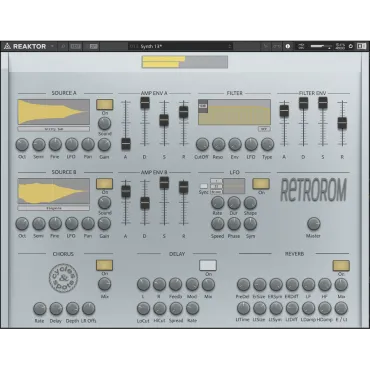Viewport: 370px width, 370px height.
Task: Click the Filter response display
Action: 234,112
